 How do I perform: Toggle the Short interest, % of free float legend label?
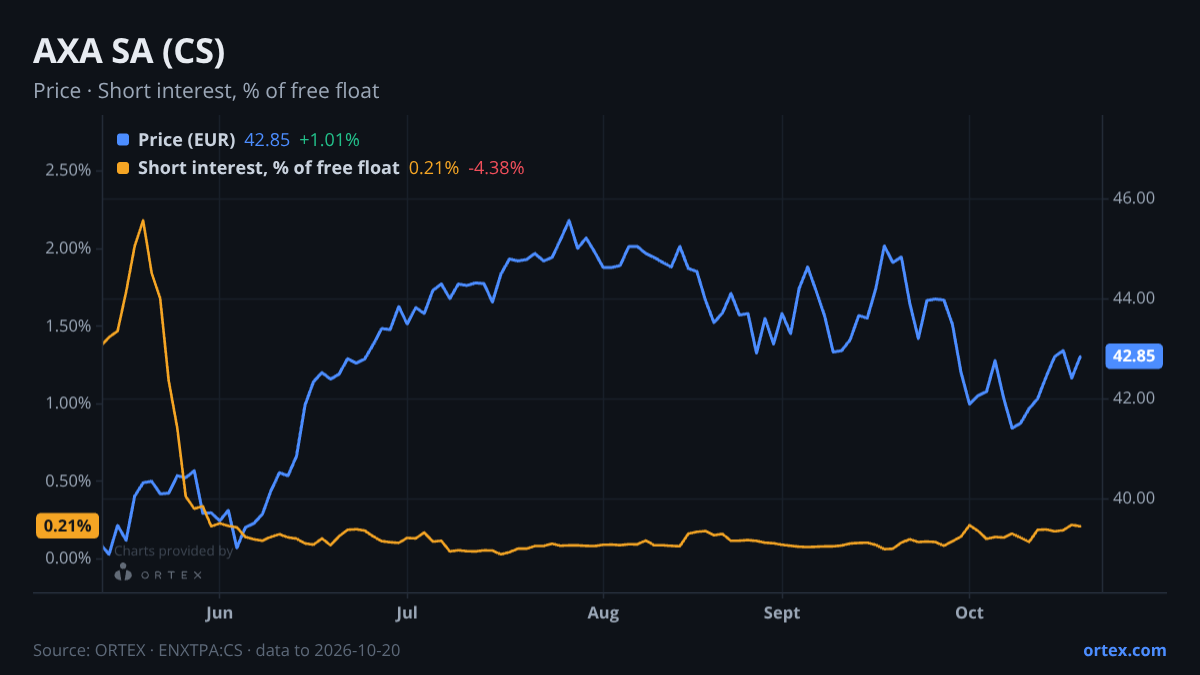[x=269, y=168]
